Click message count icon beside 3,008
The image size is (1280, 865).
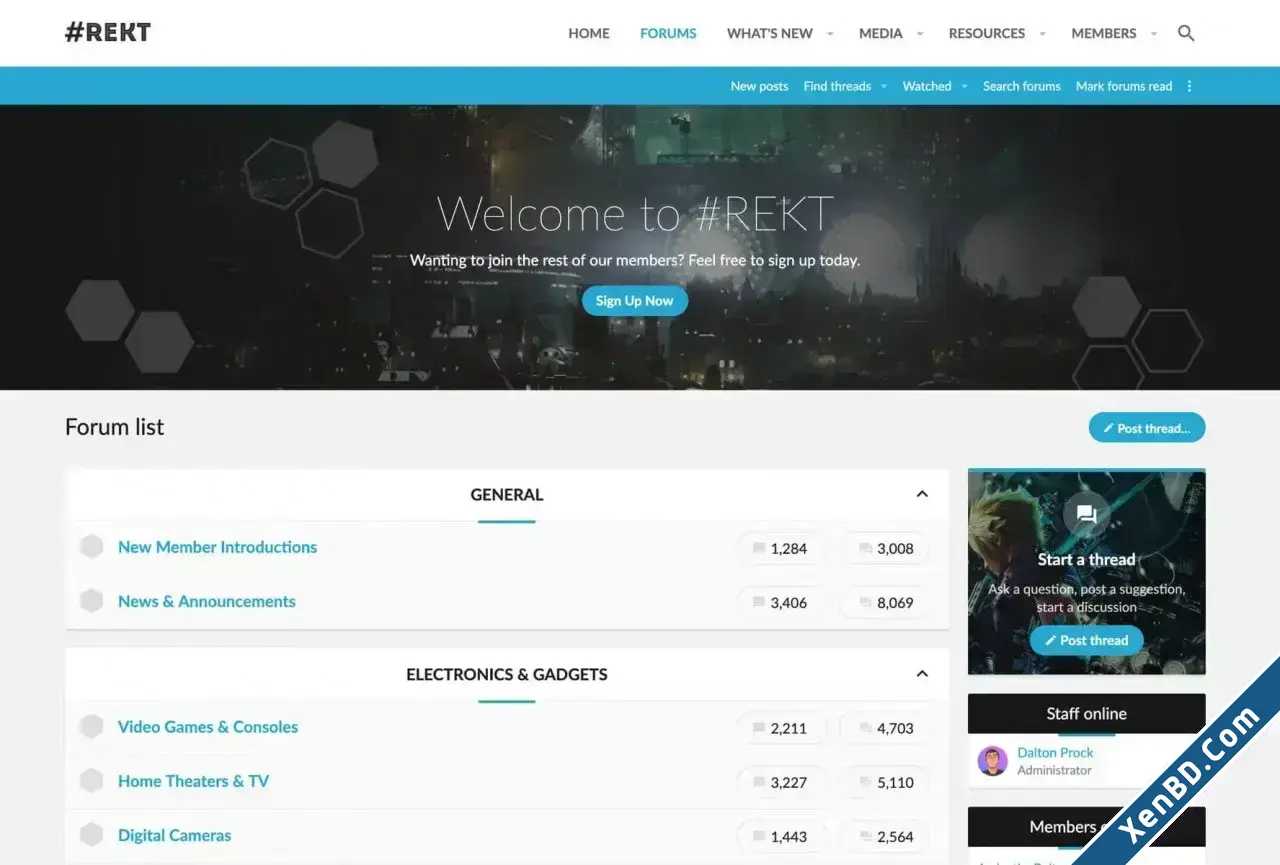865,548
